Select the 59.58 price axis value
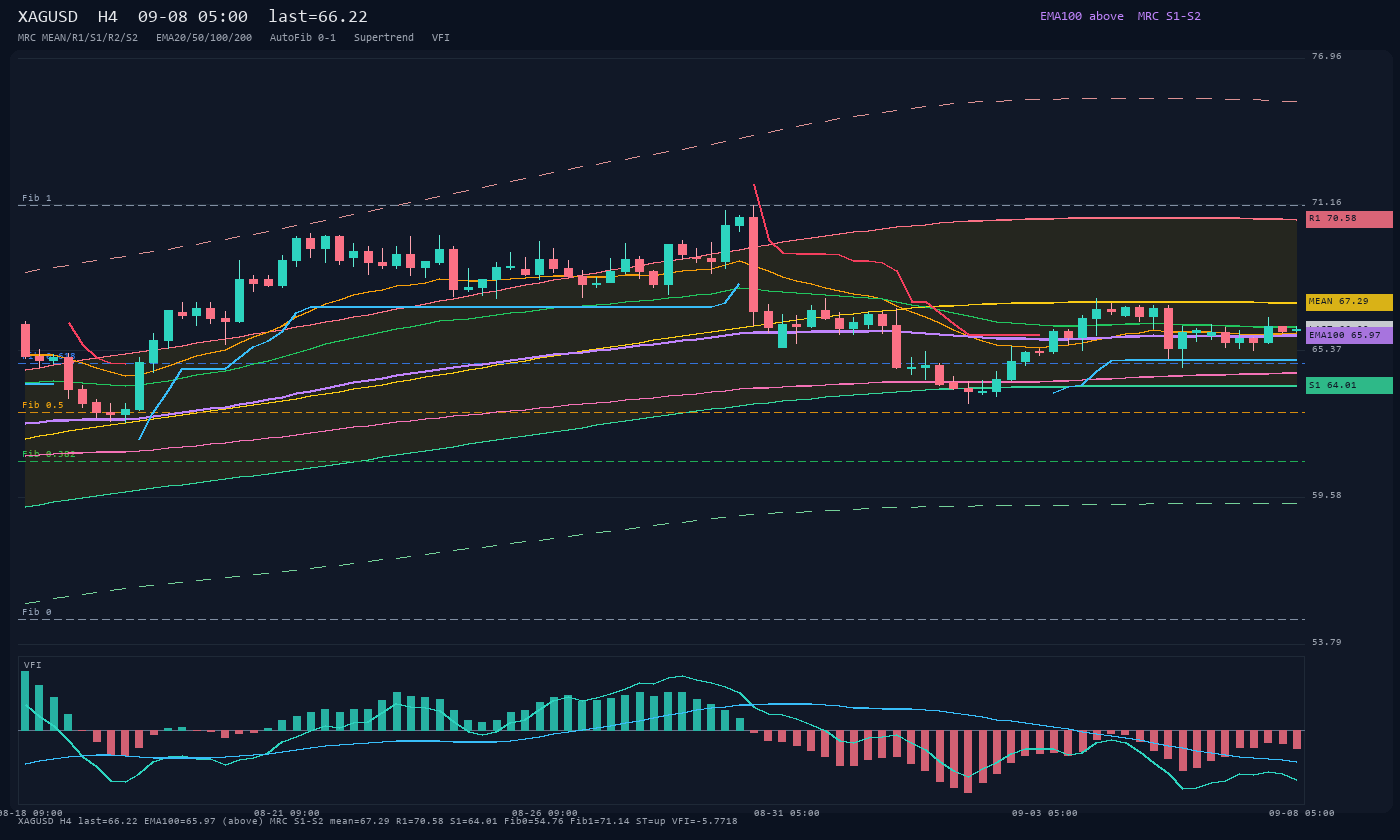The width and height of the screenshot is (1400, 840). (1327, 495)
